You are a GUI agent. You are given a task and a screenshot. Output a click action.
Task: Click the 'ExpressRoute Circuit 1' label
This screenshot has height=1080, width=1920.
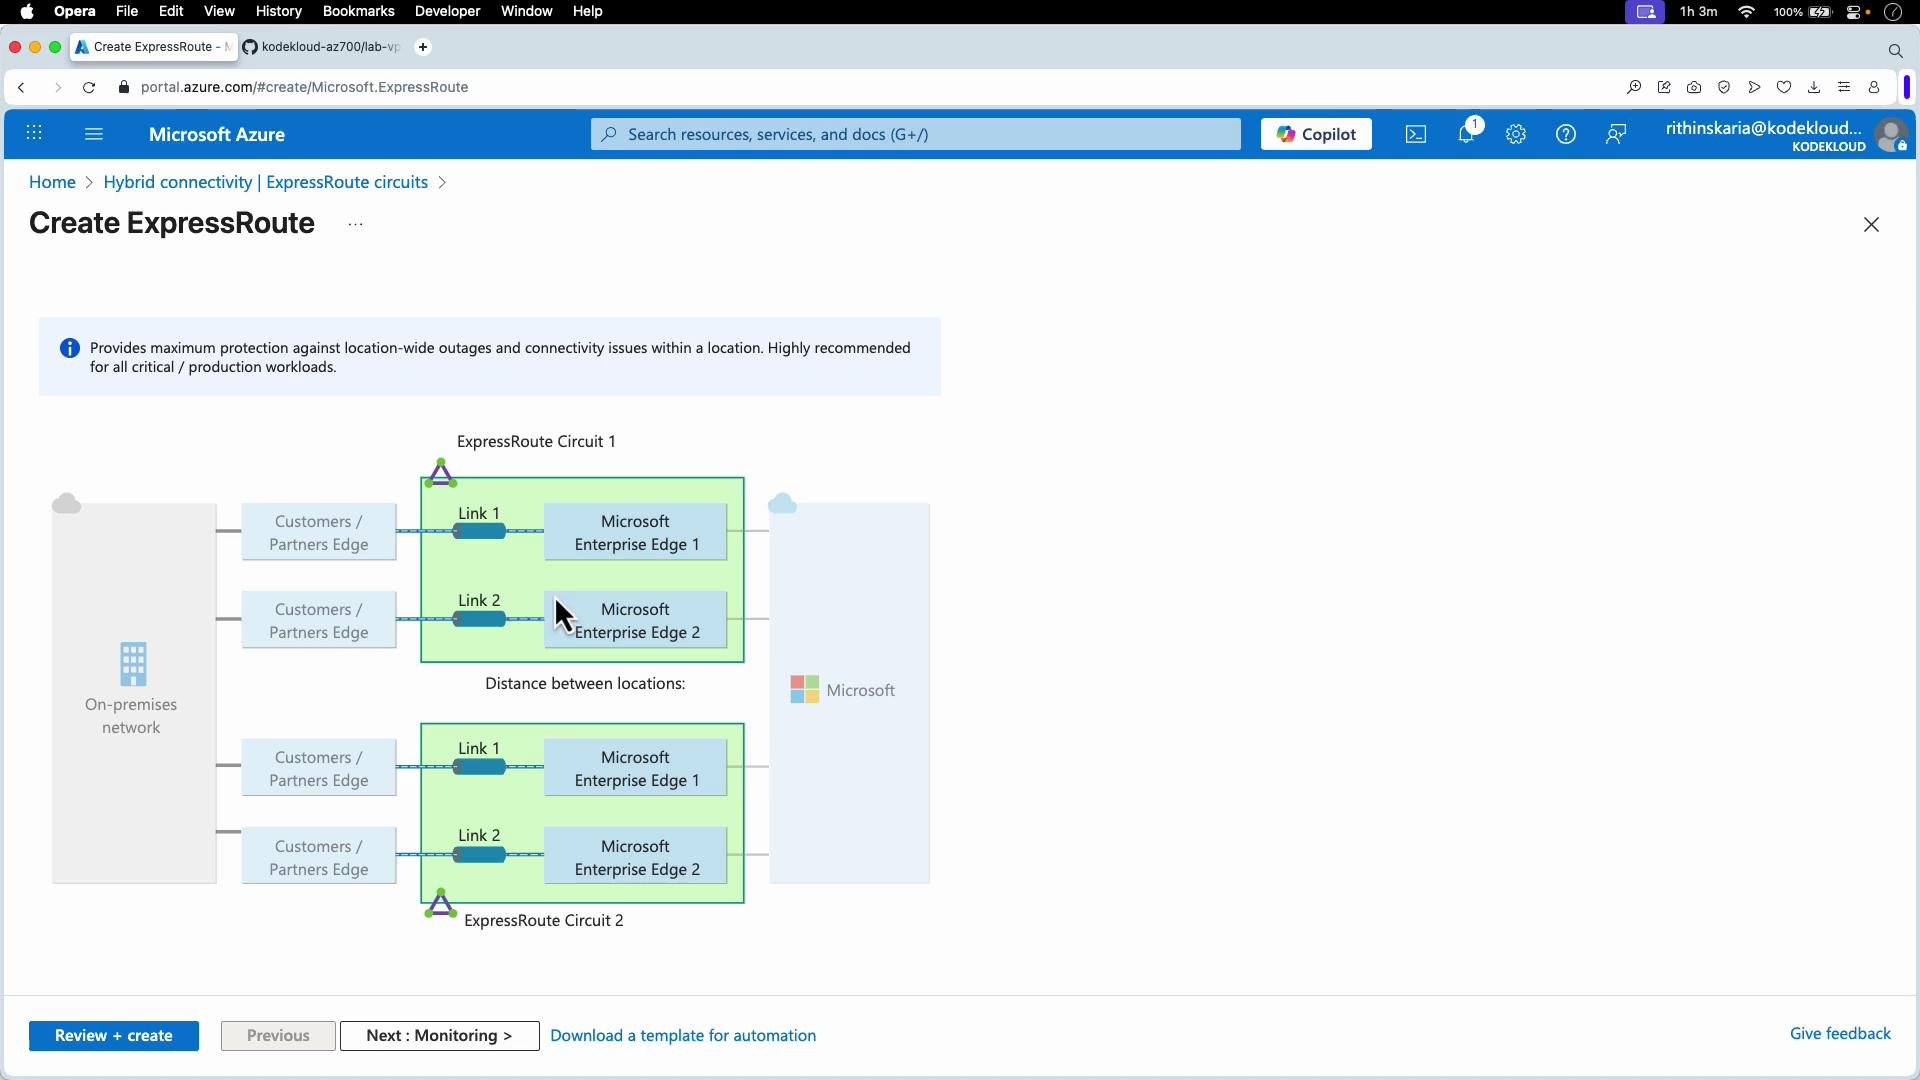536,442
